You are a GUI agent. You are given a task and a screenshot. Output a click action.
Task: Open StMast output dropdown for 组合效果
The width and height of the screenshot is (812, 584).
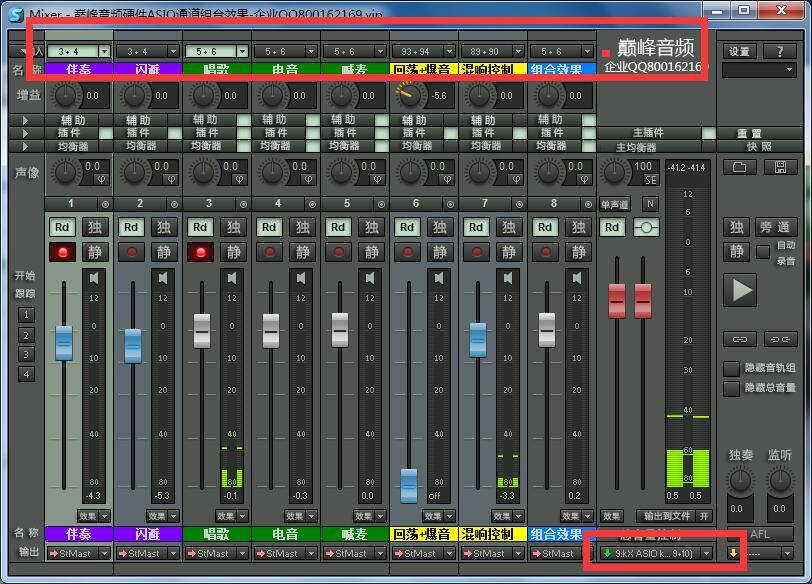561,553
